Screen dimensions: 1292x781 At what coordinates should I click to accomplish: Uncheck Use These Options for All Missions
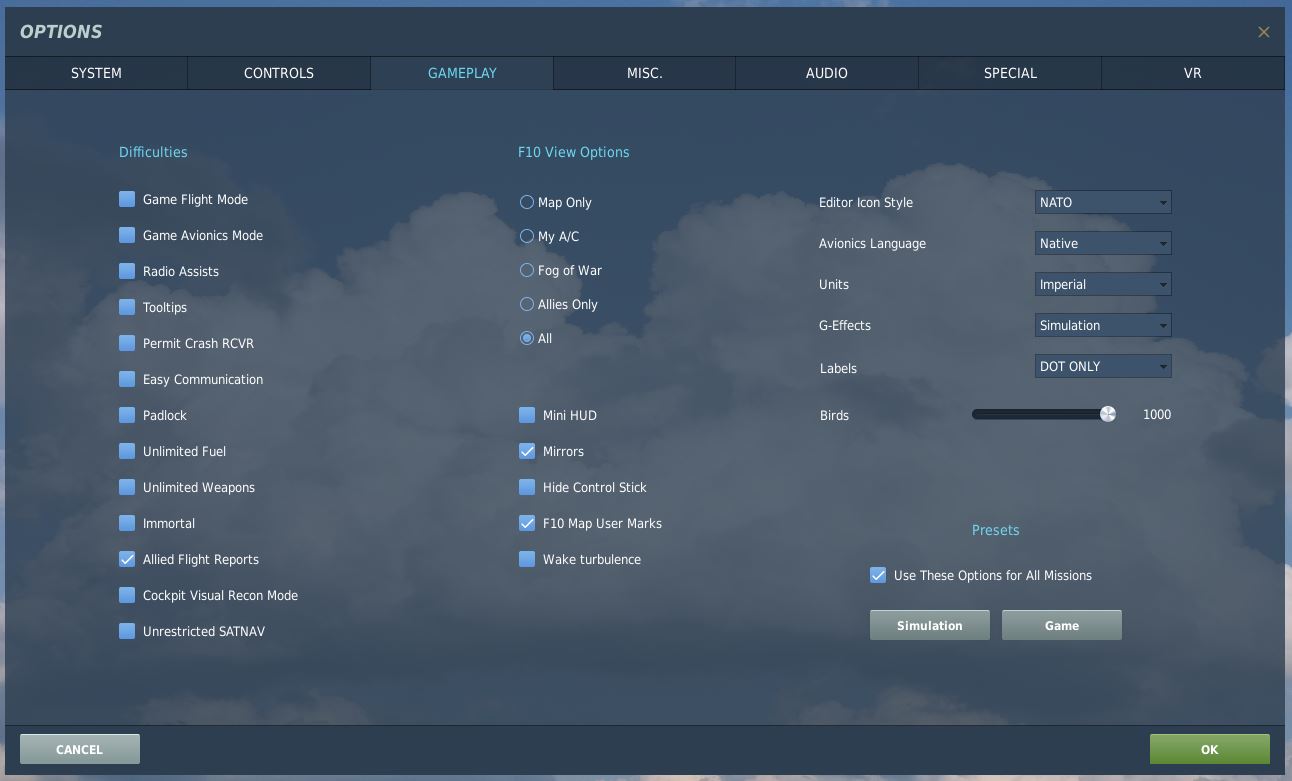[x=878, y=575]
